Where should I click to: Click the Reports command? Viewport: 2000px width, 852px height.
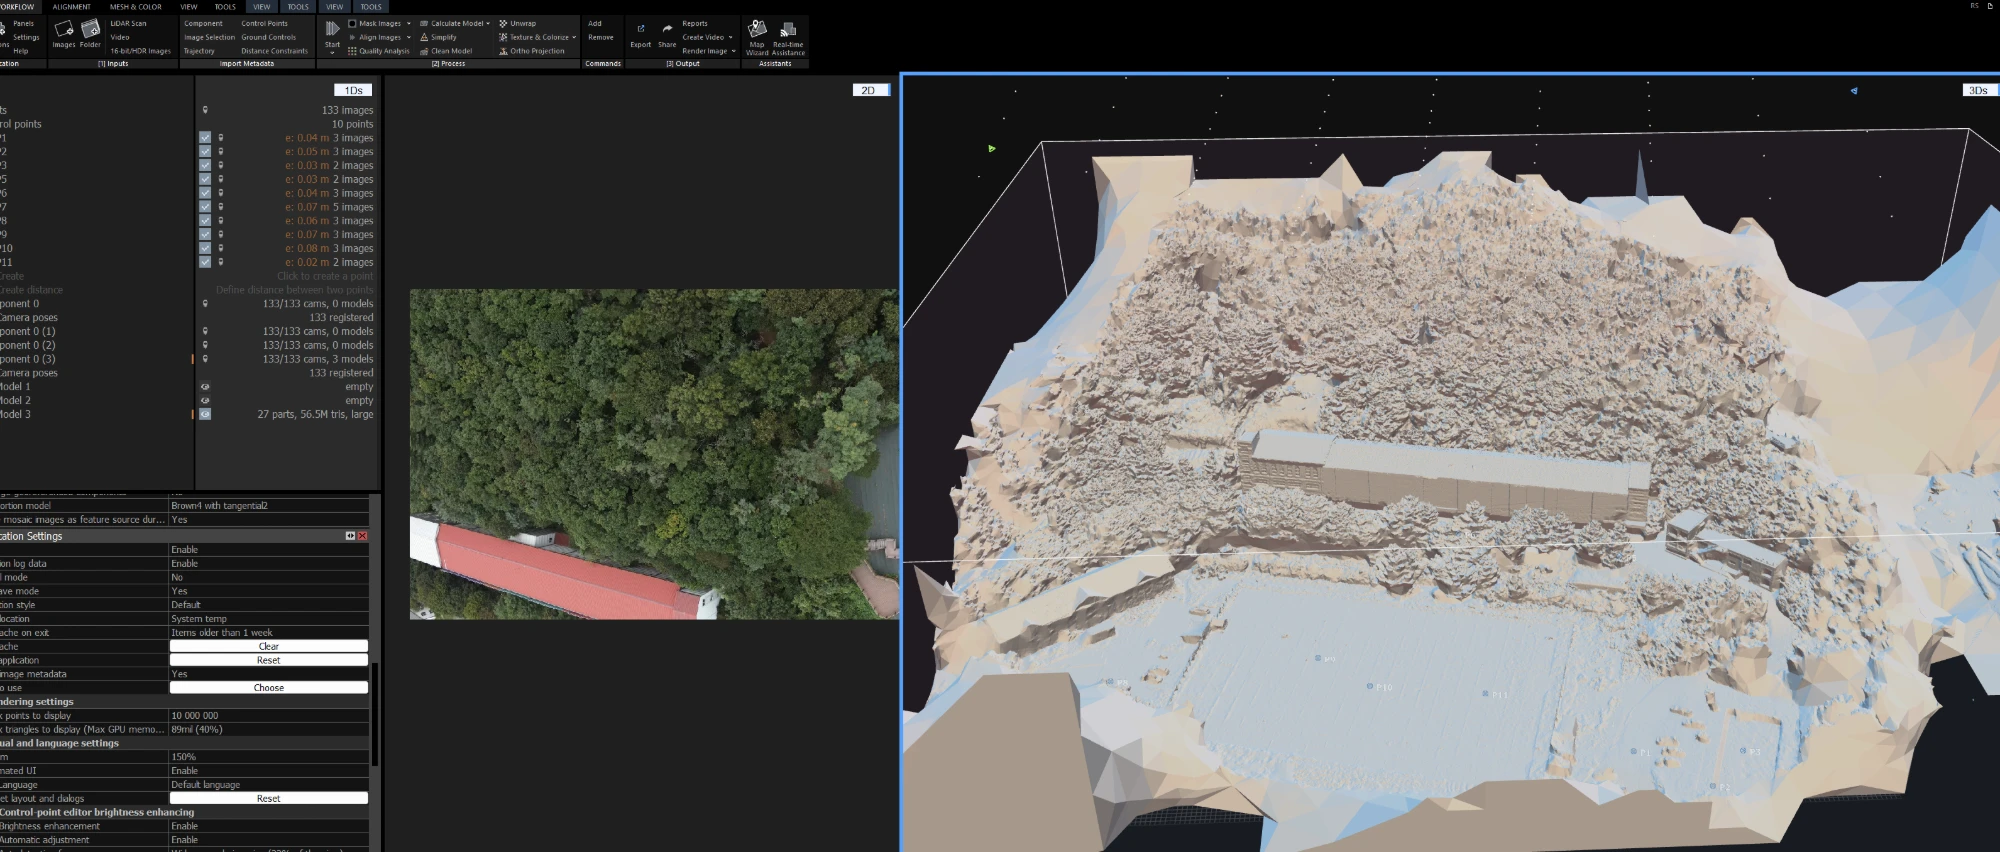pyautogui.click(x=695, y=23)
